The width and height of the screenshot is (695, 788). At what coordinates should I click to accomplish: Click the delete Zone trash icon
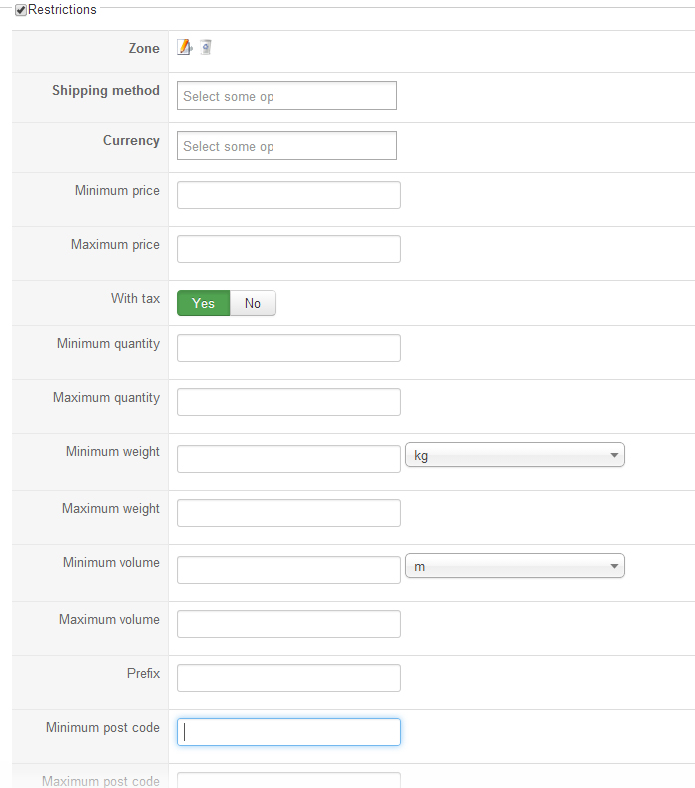pos(205,47)
